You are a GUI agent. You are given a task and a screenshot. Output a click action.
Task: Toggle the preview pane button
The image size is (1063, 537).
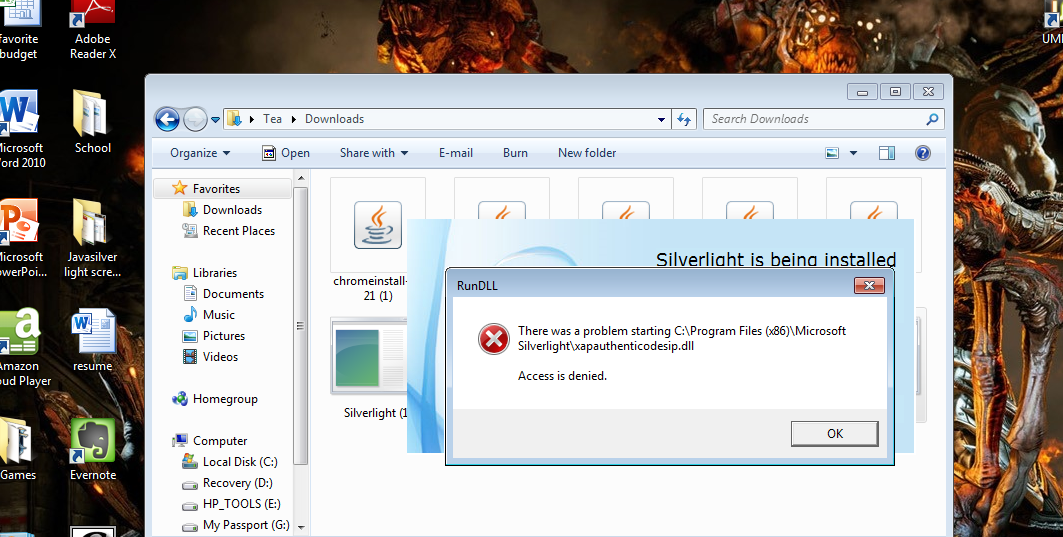coord(887,153)
